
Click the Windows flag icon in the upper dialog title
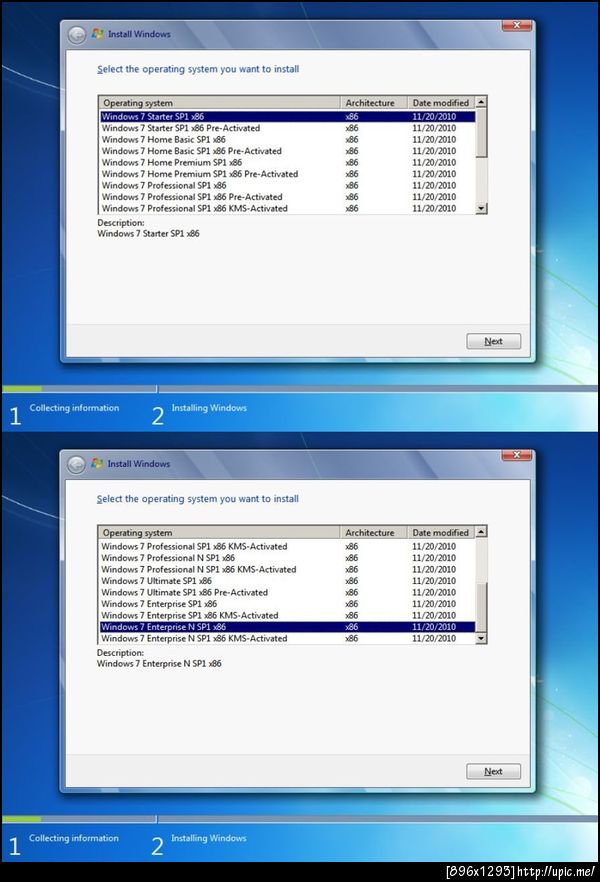98,34
